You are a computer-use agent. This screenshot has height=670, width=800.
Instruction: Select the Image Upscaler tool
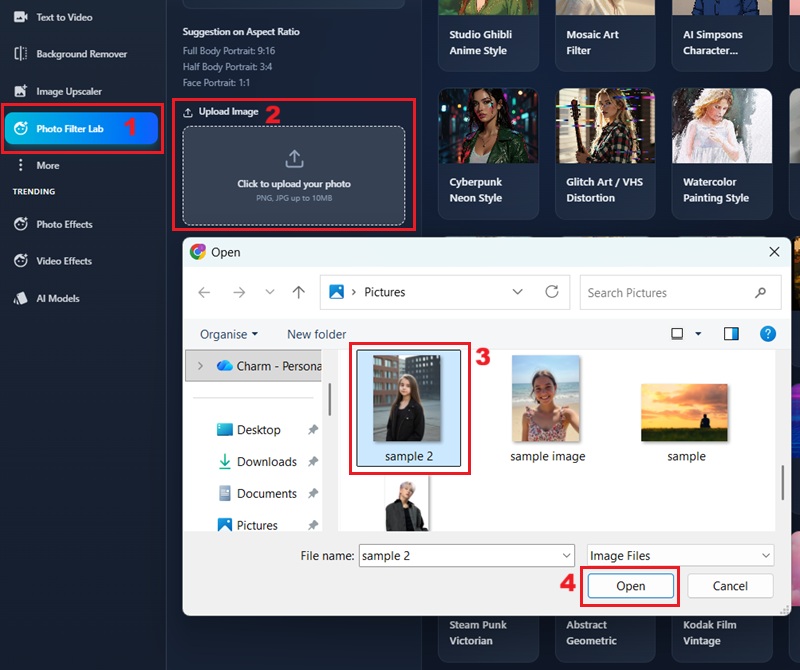click(x=60, y=91)
